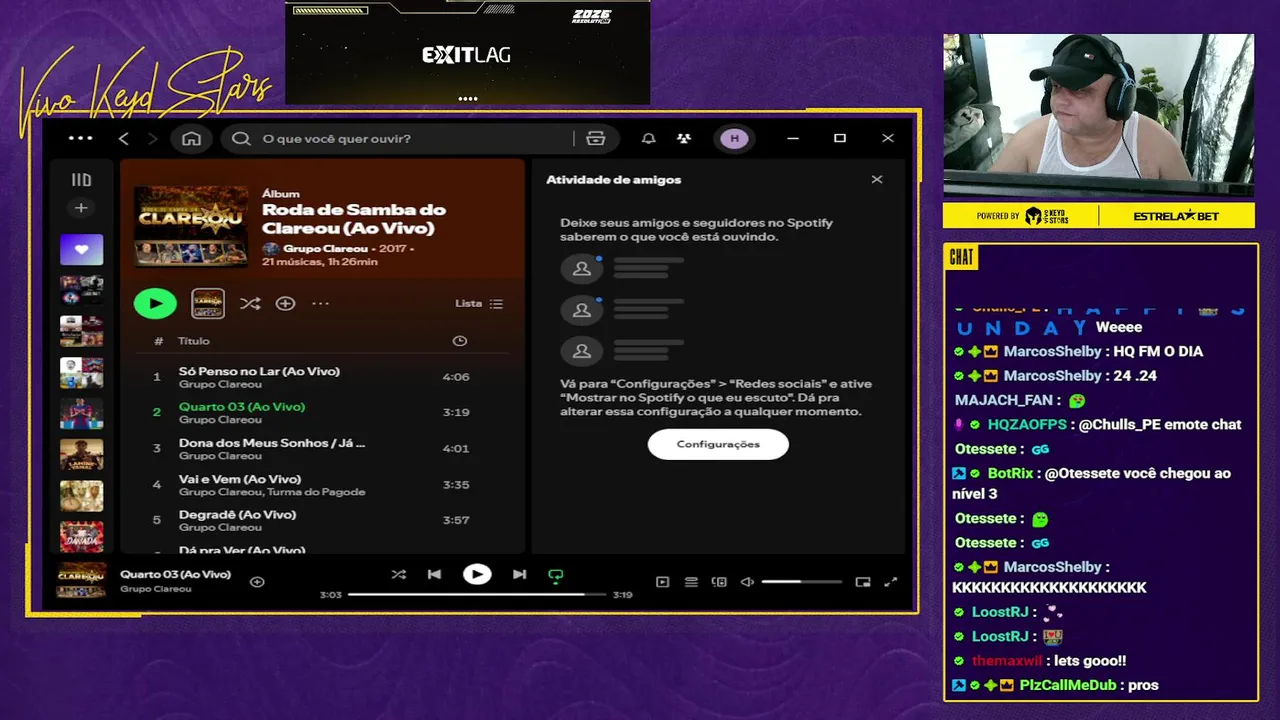Open the Browse icon in search bar

tap(596, 138)
